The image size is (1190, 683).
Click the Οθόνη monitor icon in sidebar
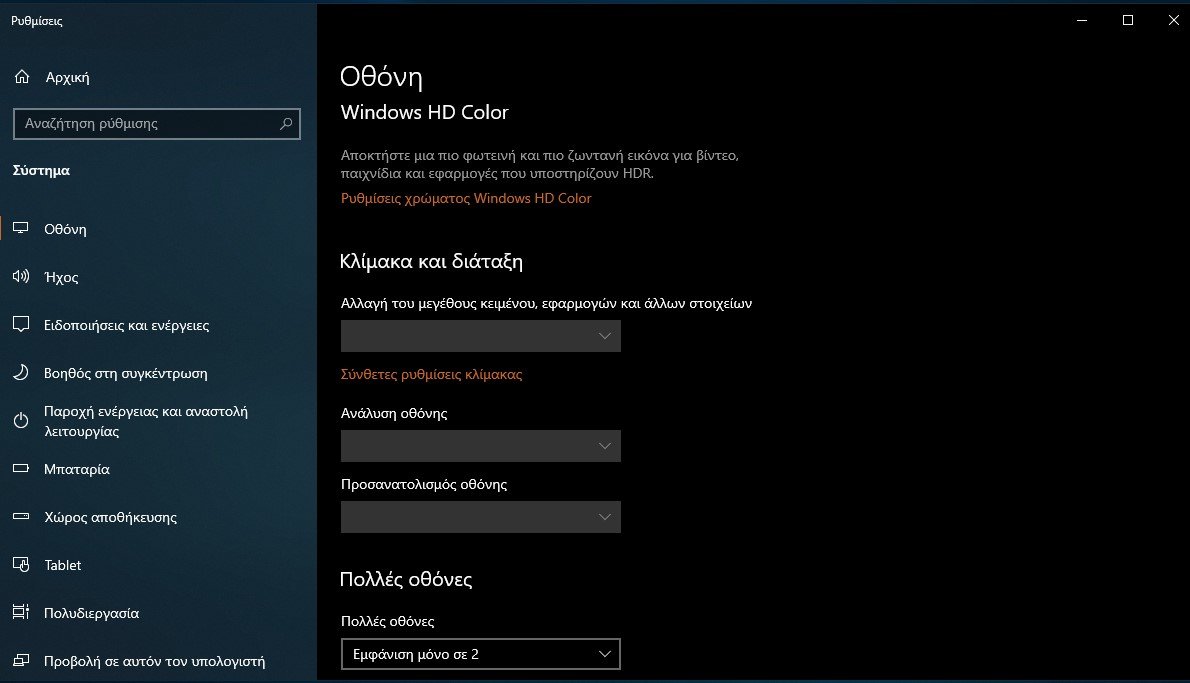pos(20,229)
